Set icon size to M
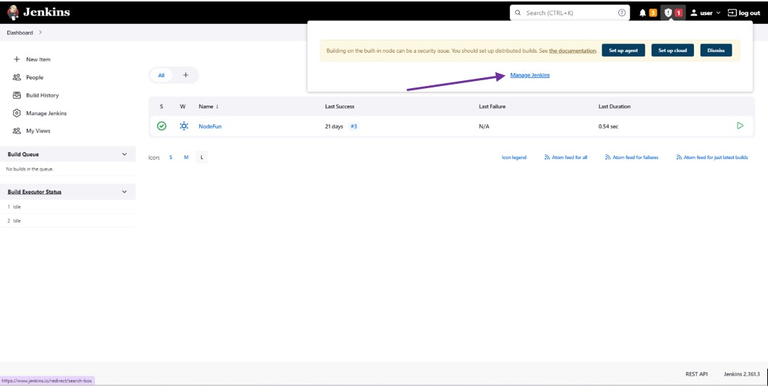Viewport: 768px width, 386px height. (x=186, y=157)
